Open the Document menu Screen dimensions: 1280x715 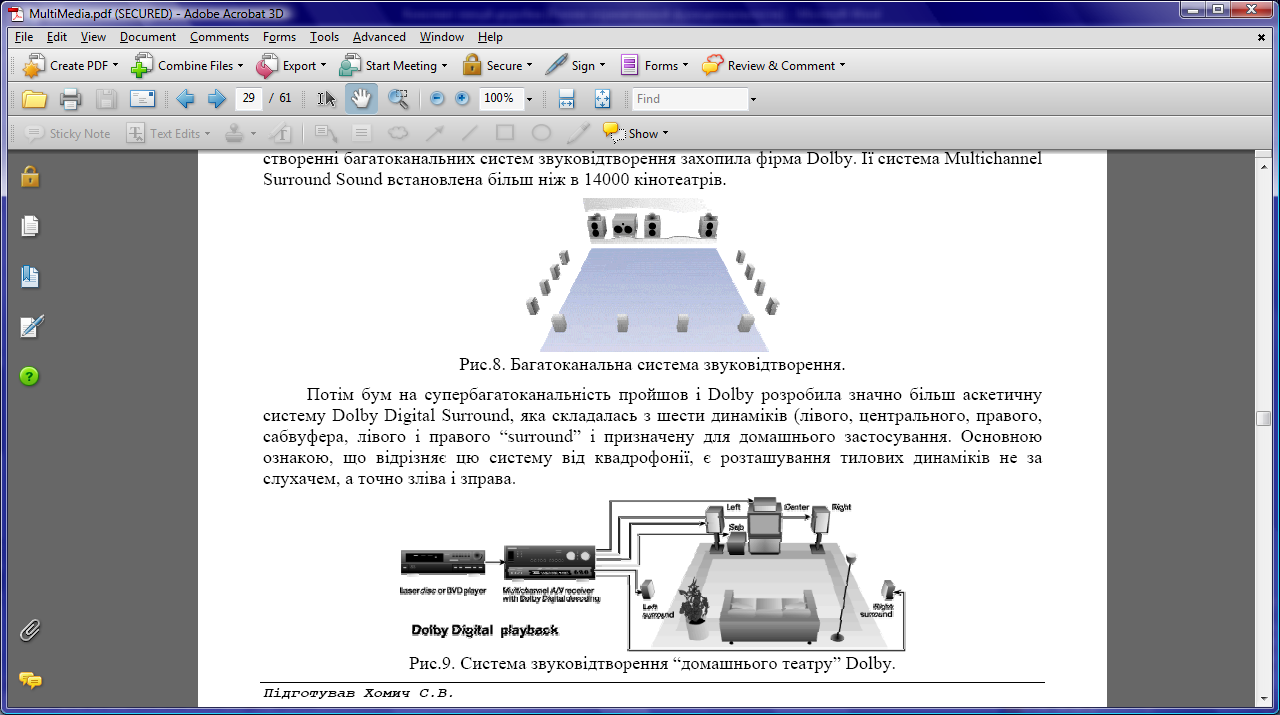[x=148, y=37]
